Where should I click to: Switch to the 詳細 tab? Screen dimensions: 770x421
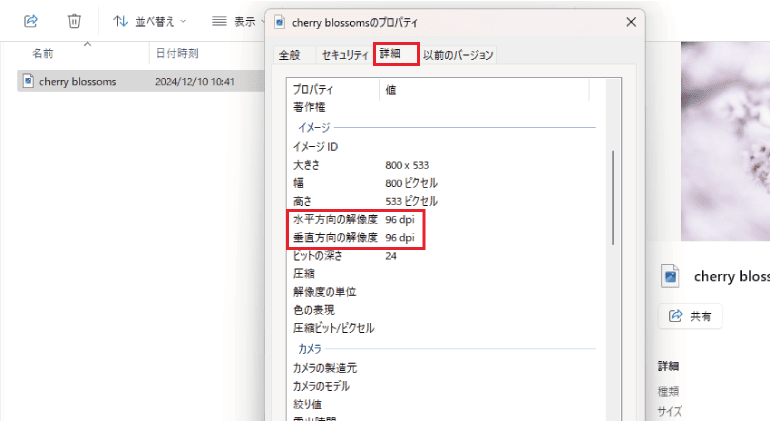coord(396,54)
